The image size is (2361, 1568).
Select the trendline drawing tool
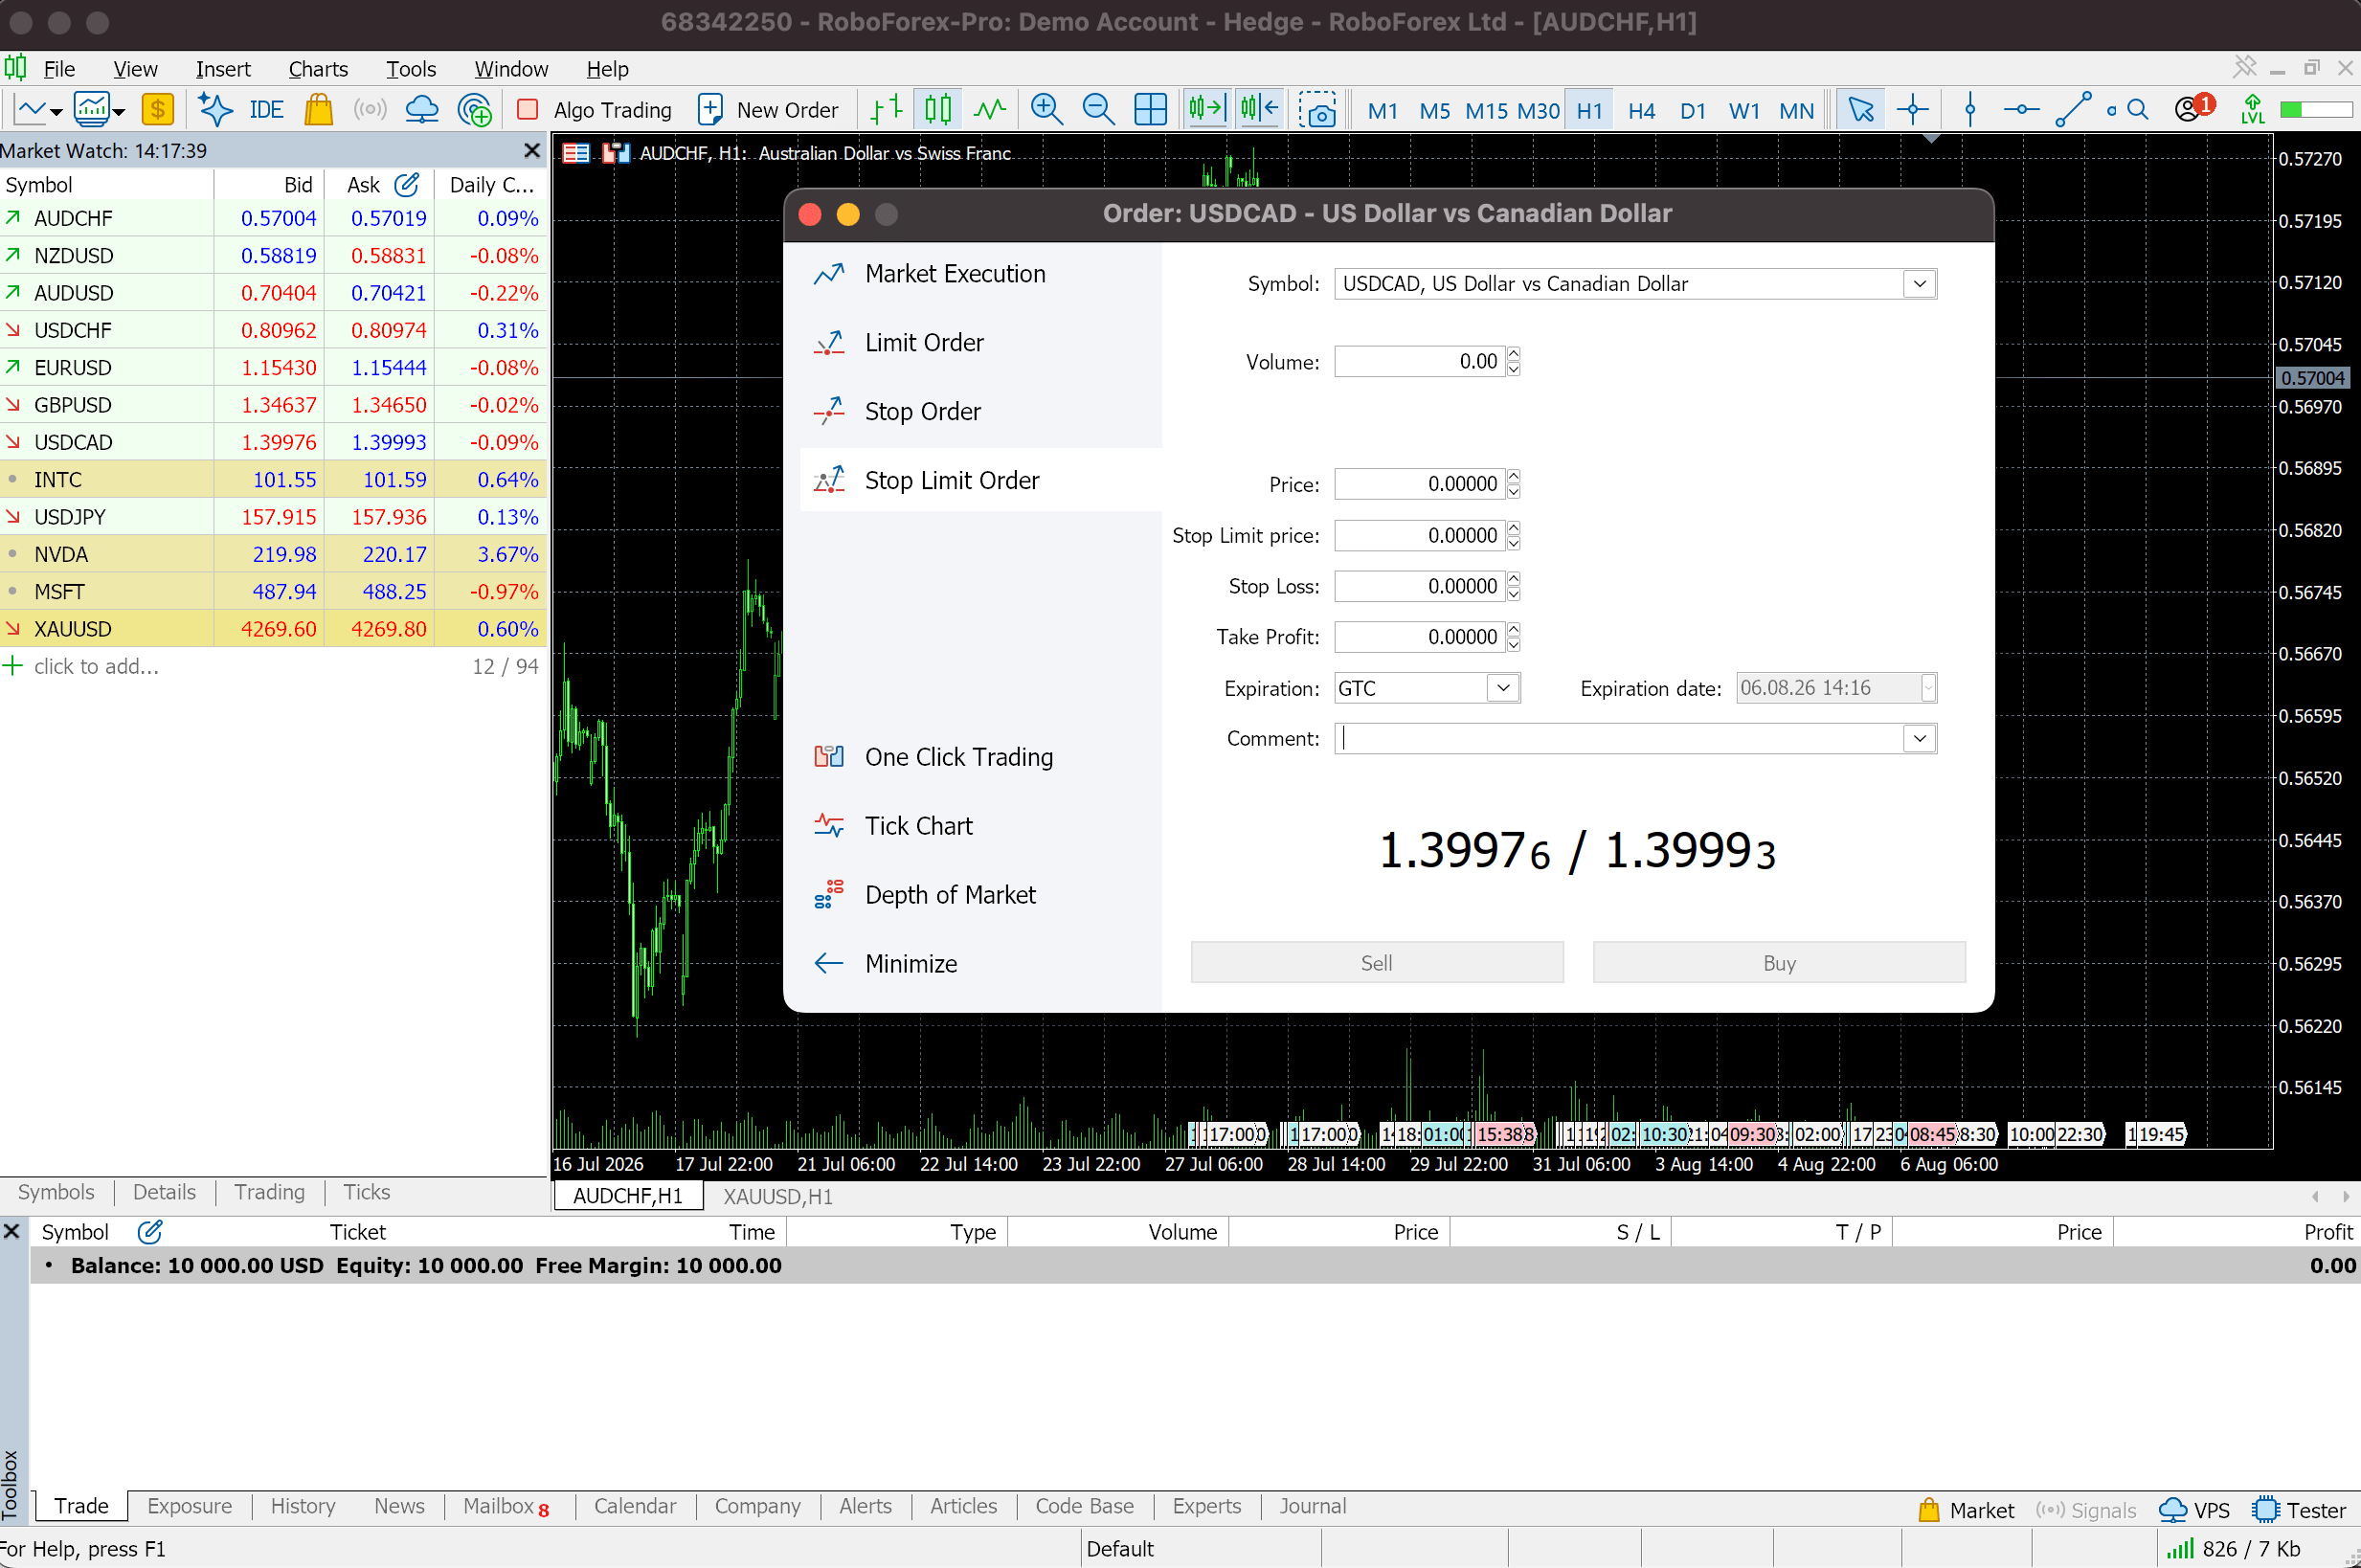tap(2073, 109)
